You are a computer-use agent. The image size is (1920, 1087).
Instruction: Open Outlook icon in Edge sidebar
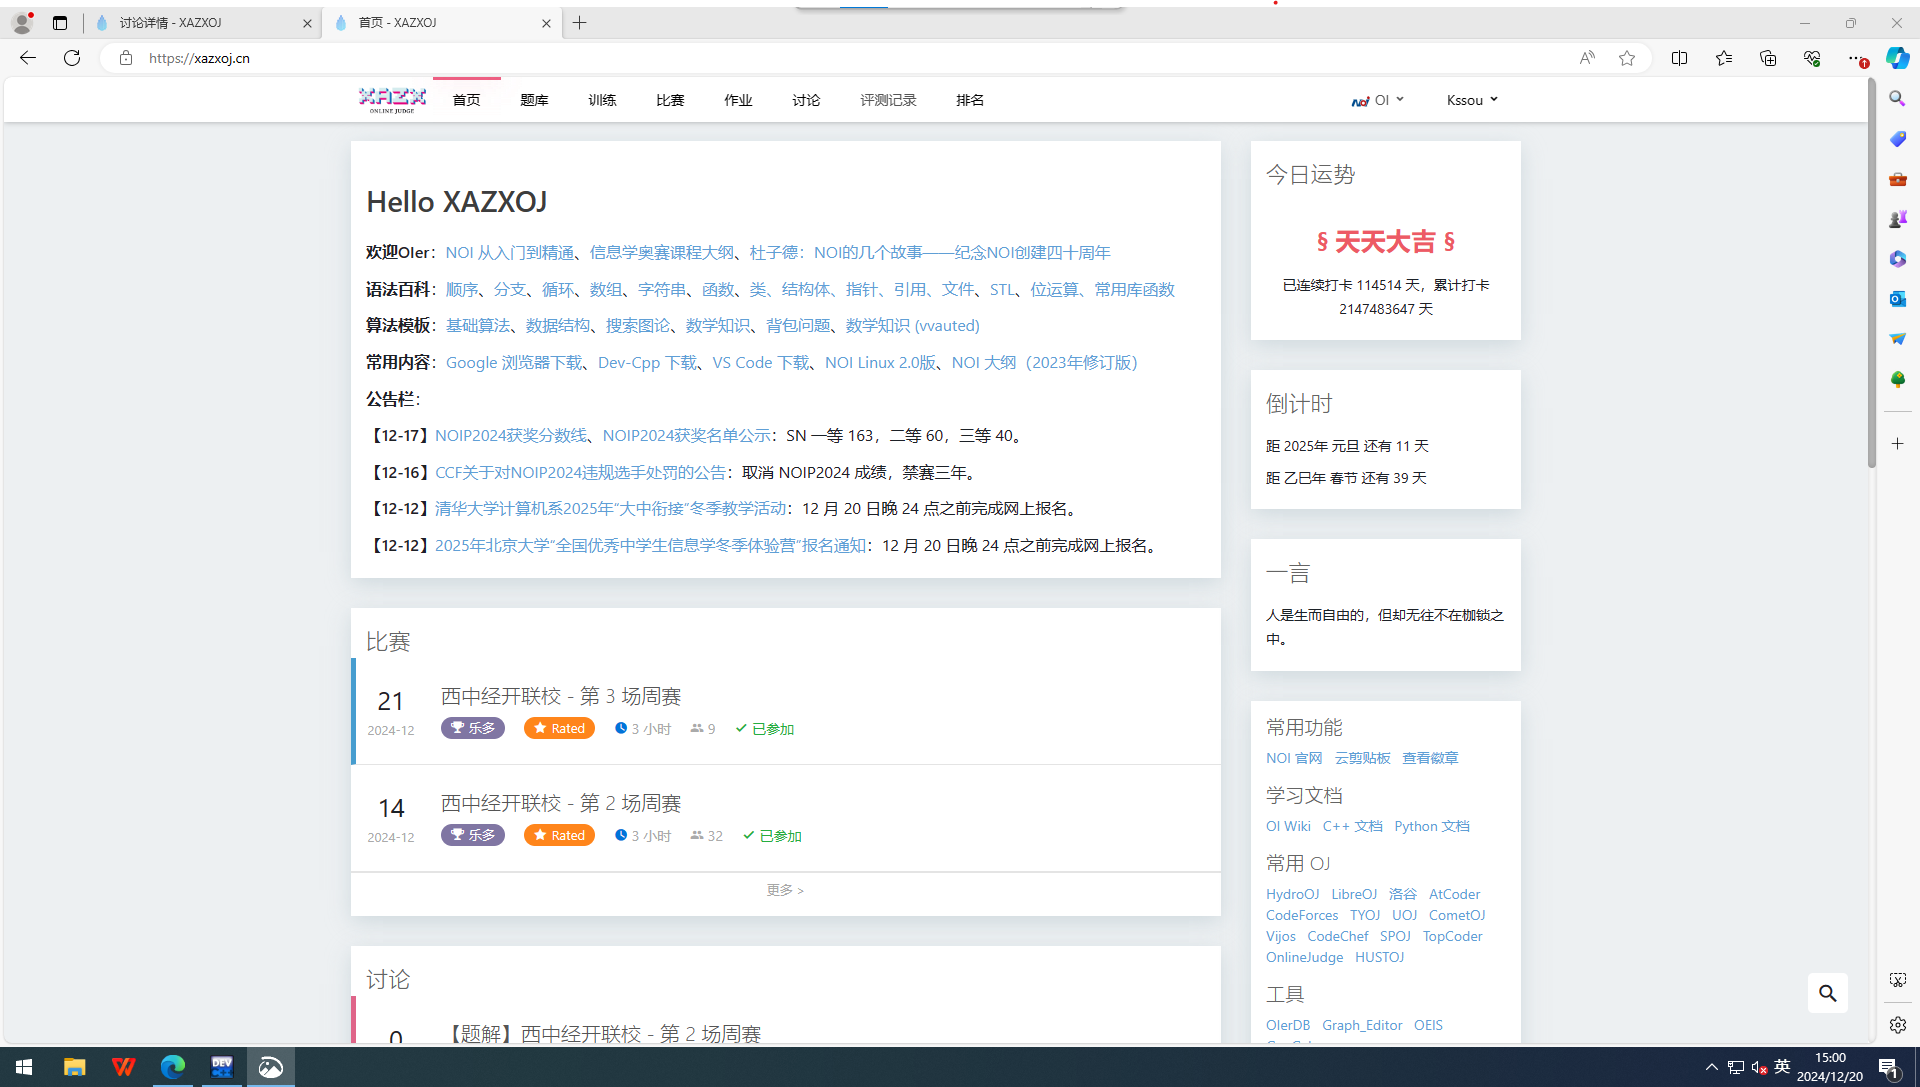[1897, 299]
